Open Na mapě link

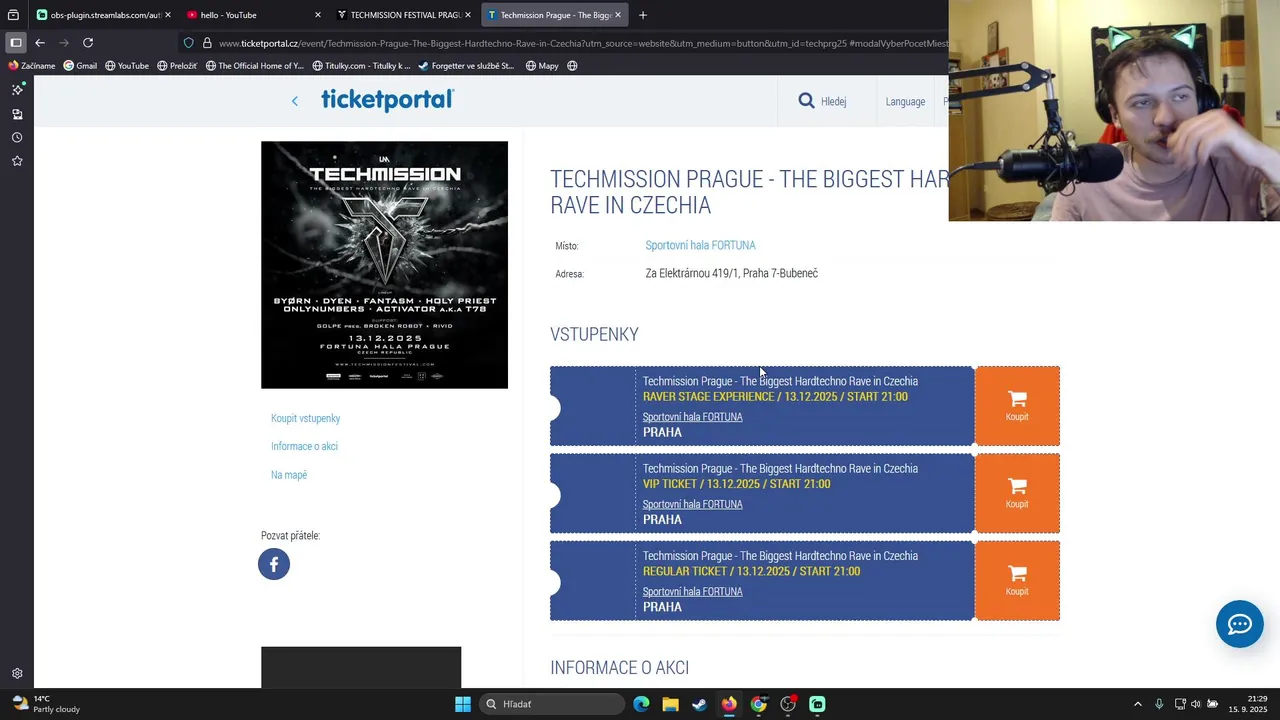click(x=289, y=475)
